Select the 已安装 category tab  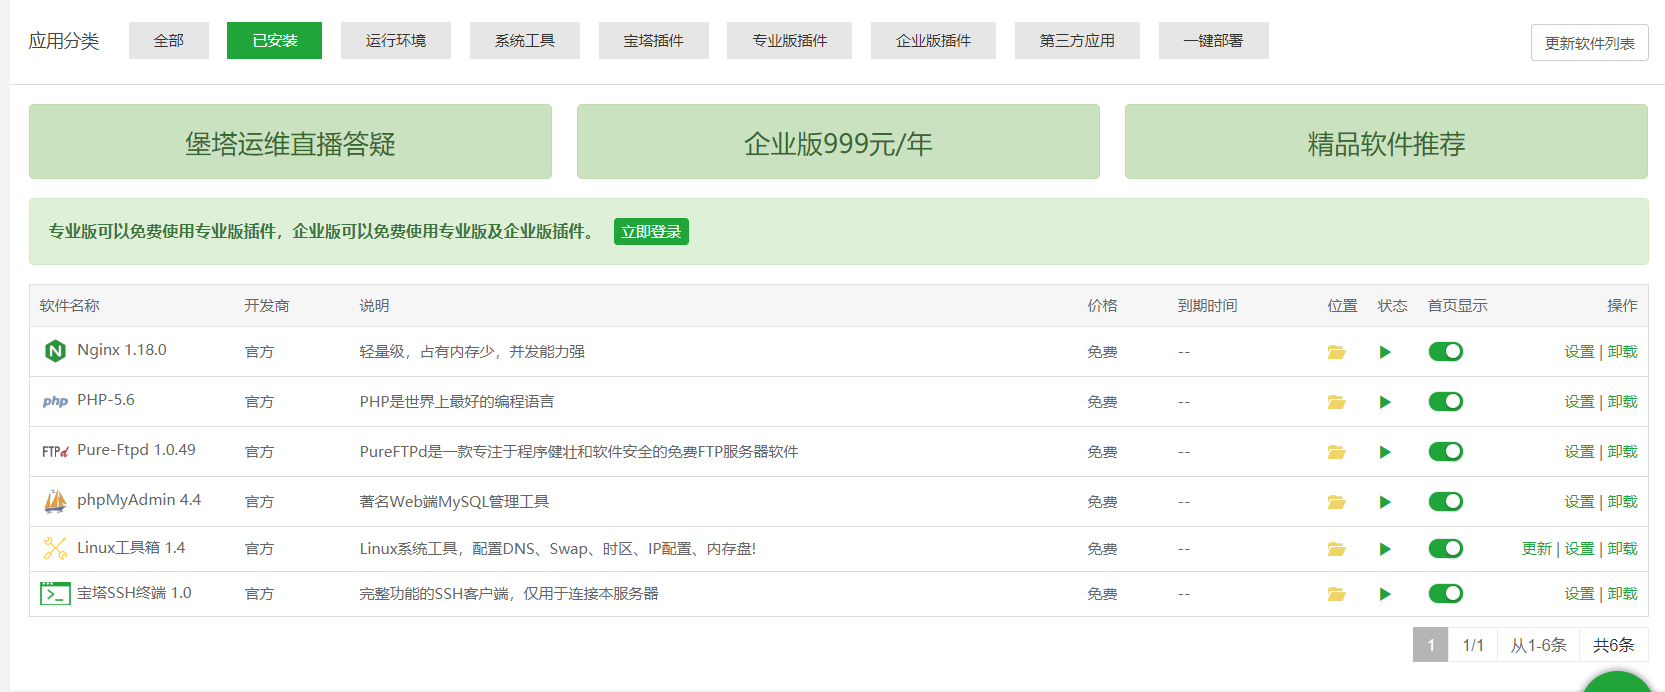click(274, 40)
